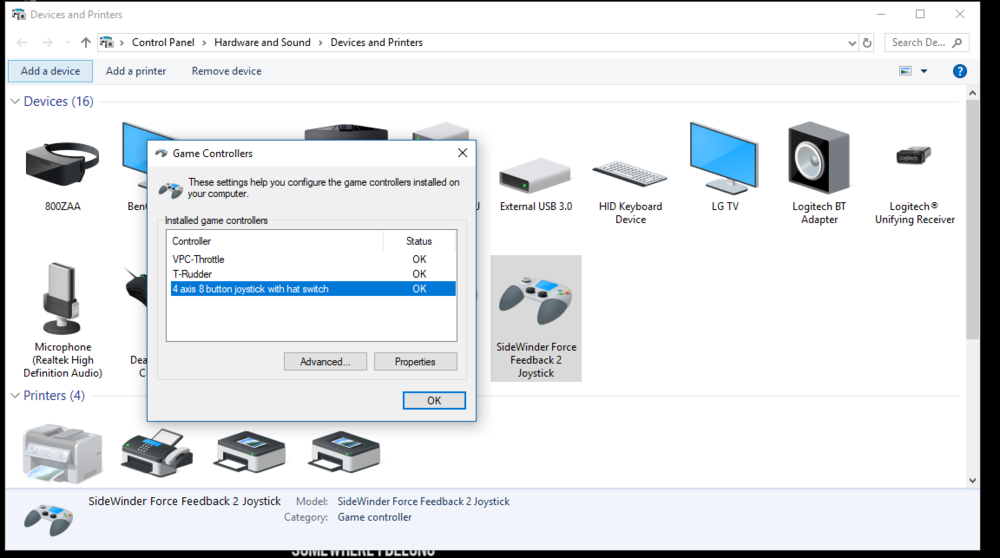Select the T-Rudder controller row
1000x558 pixels.
(313, 274)
